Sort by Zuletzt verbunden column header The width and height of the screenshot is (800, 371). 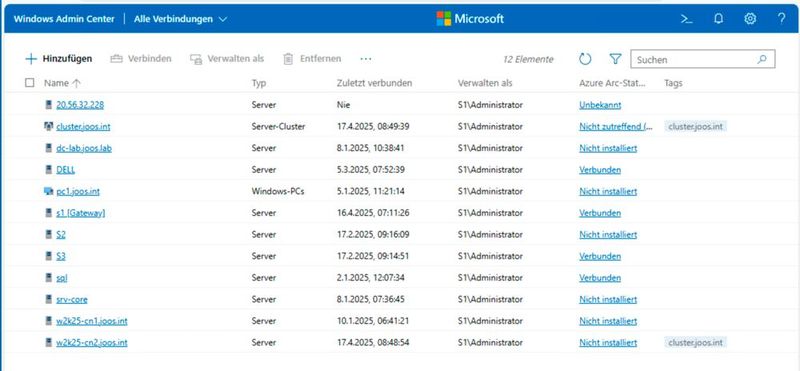pos(374,83)
